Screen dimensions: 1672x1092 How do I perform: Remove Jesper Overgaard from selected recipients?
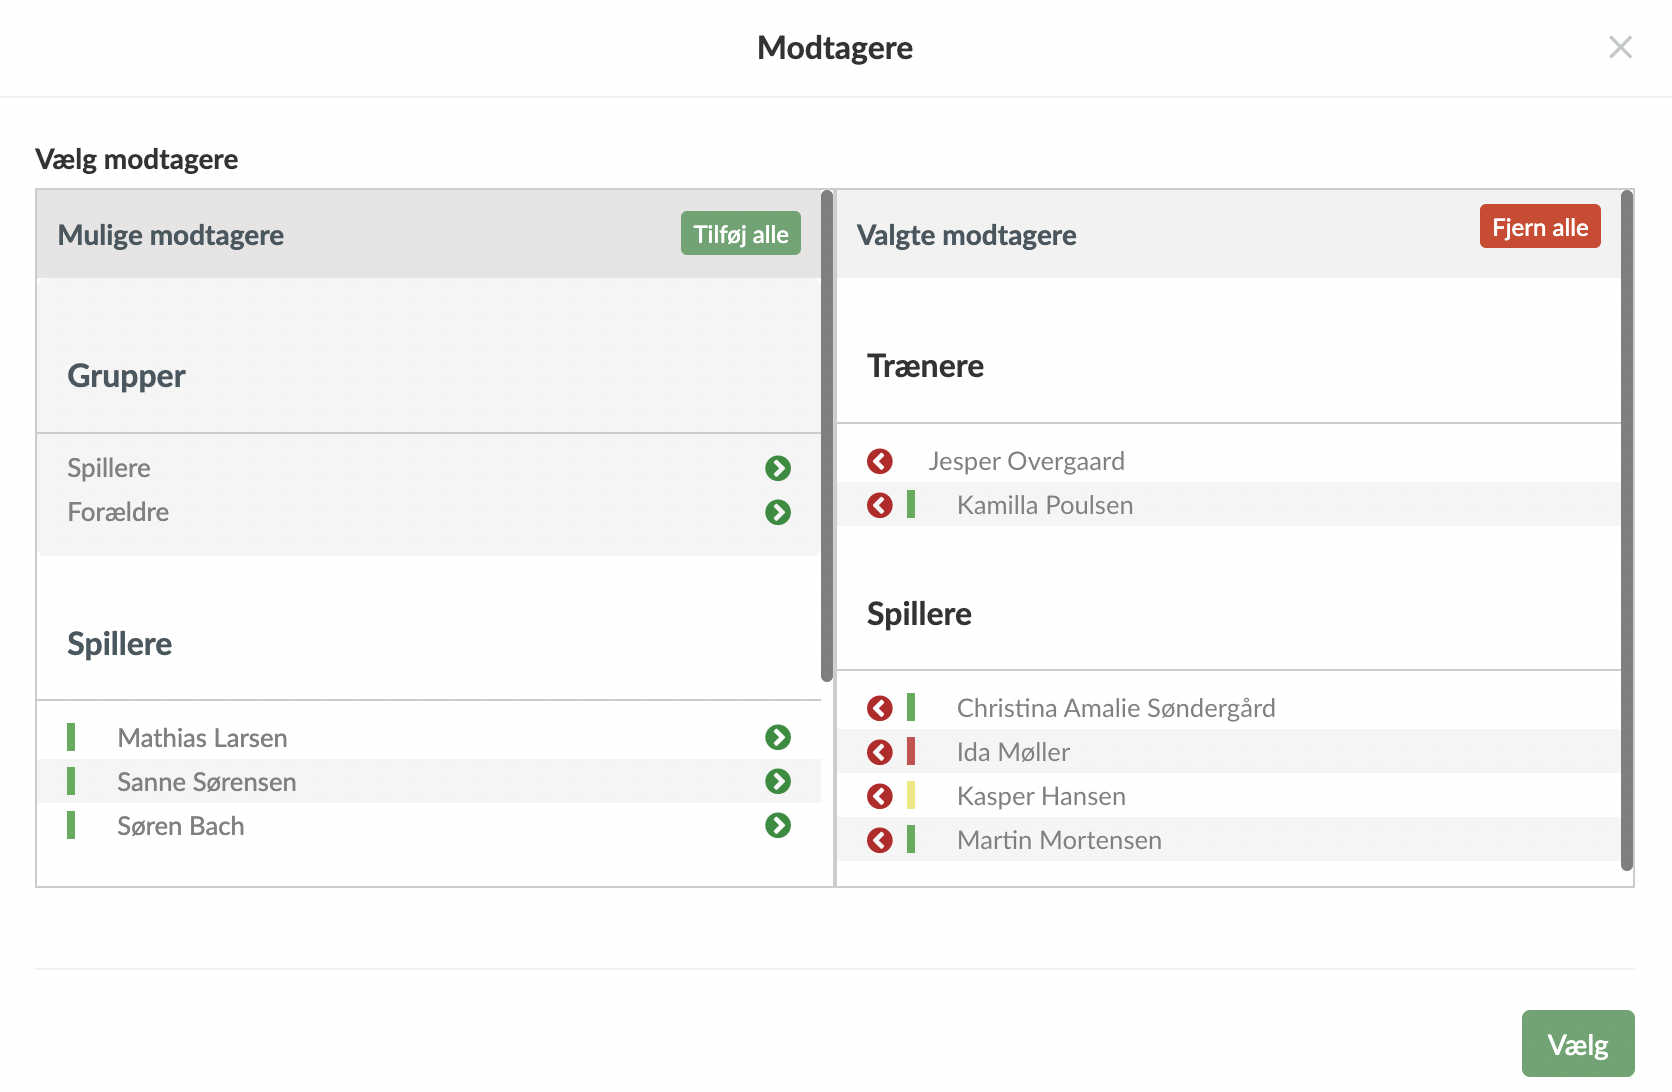coord(880,461)
